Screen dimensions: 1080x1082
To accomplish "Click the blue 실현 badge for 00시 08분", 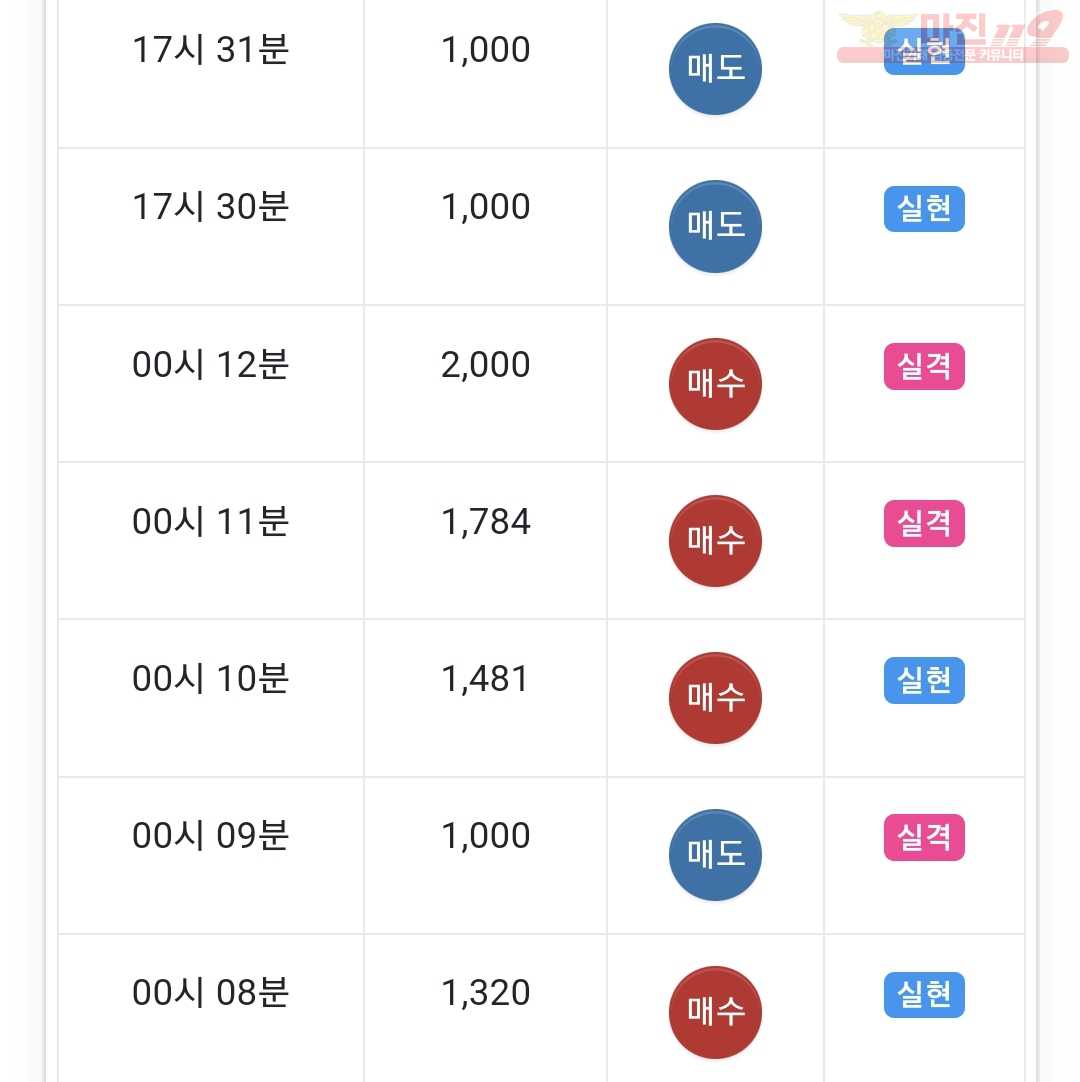I will click(x=924, y=994).
